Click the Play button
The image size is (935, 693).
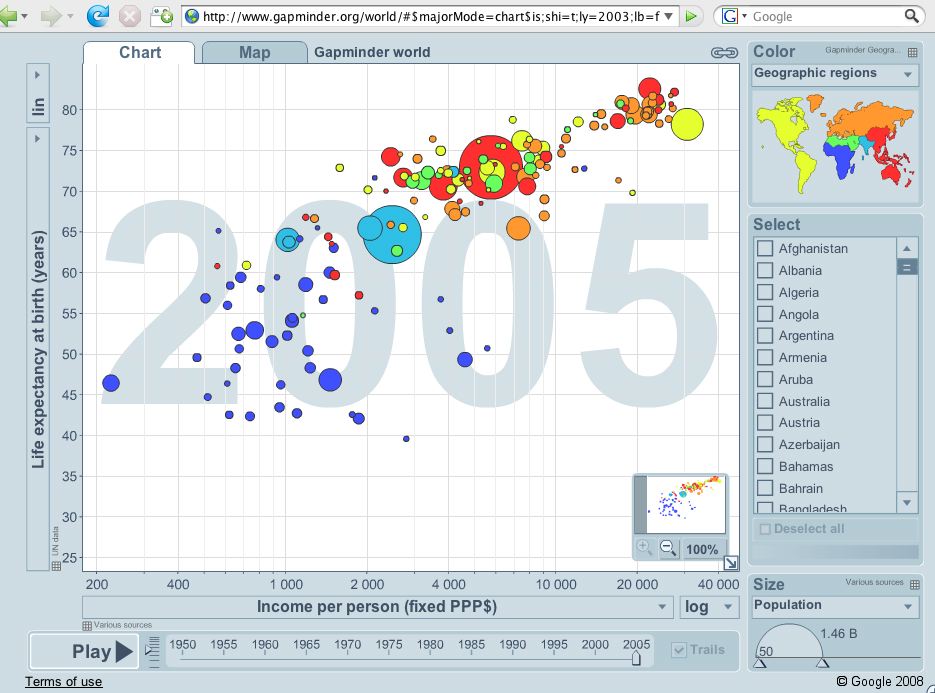84,651
